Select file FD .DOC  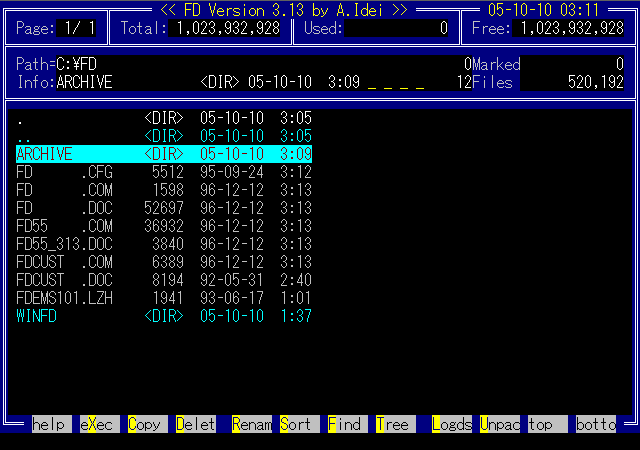pos(164,208)
